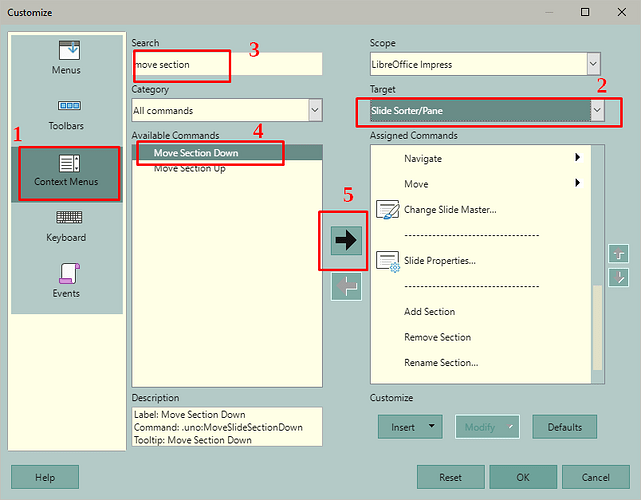Expand the Scope LibreOffice Impress dropdown
641x500 pixels.
(485, 64)
